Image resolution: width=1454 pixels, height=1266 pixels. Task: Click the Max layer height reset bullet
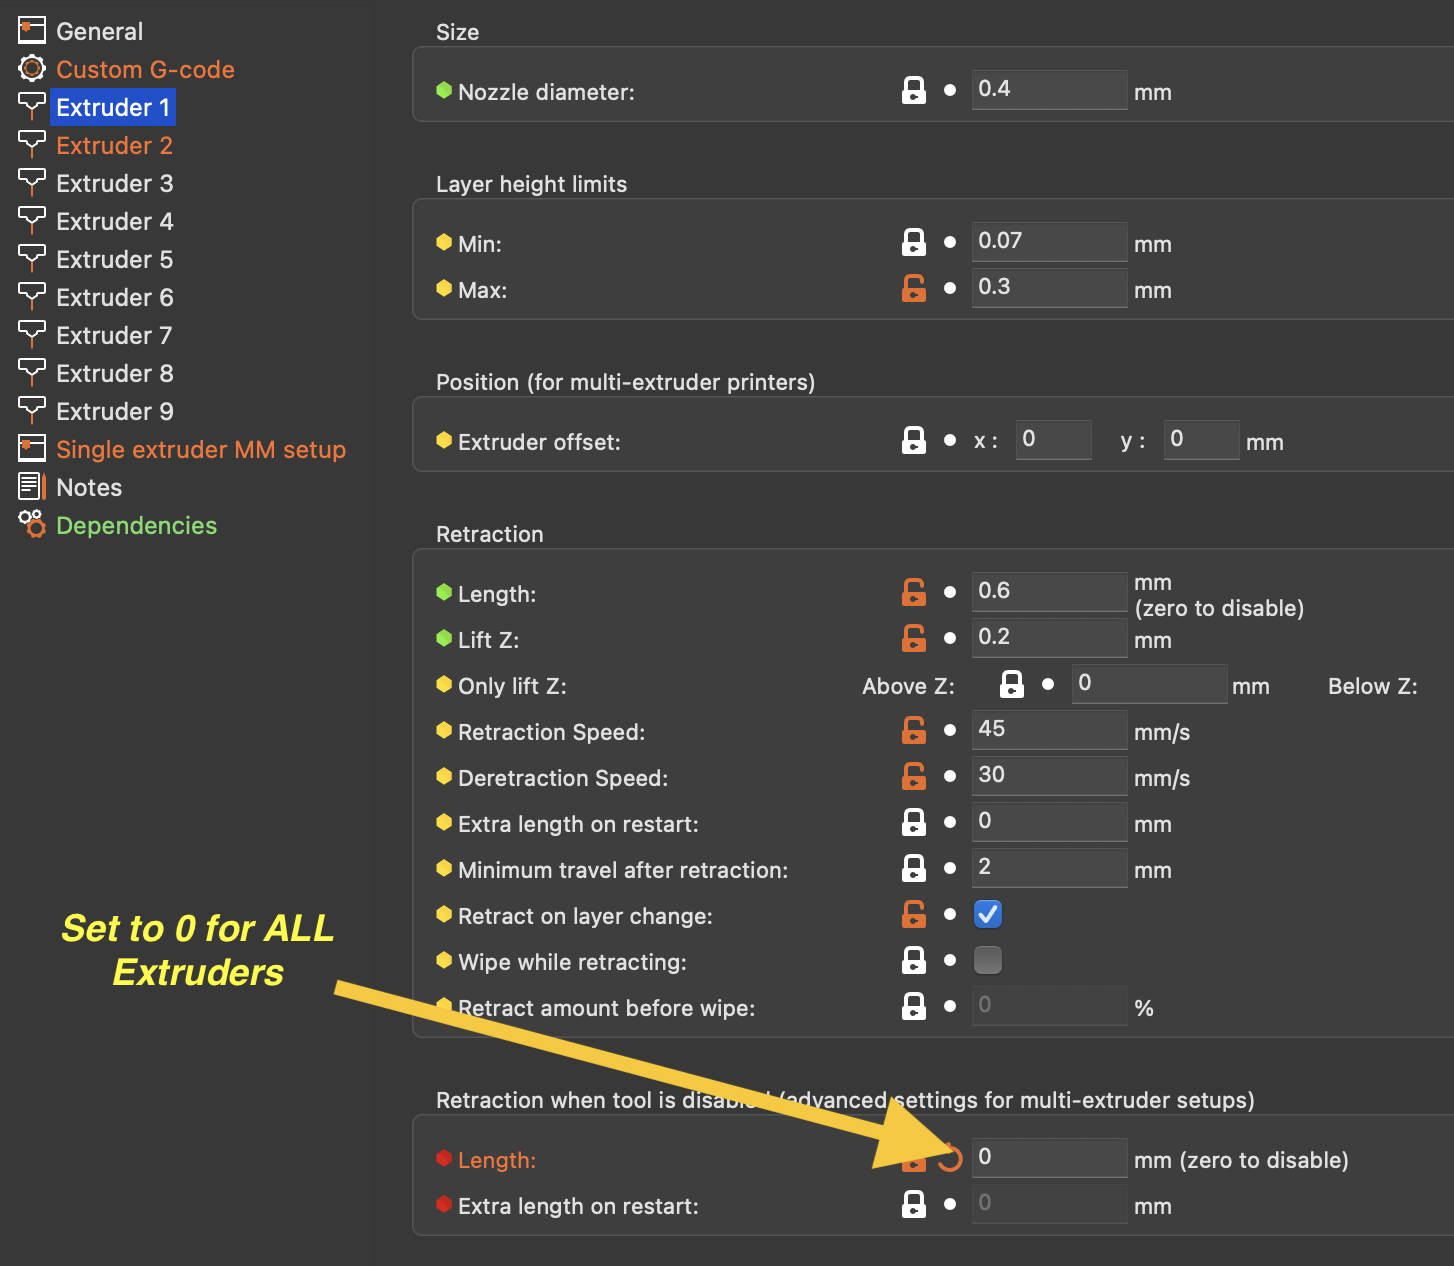point(950,288)
